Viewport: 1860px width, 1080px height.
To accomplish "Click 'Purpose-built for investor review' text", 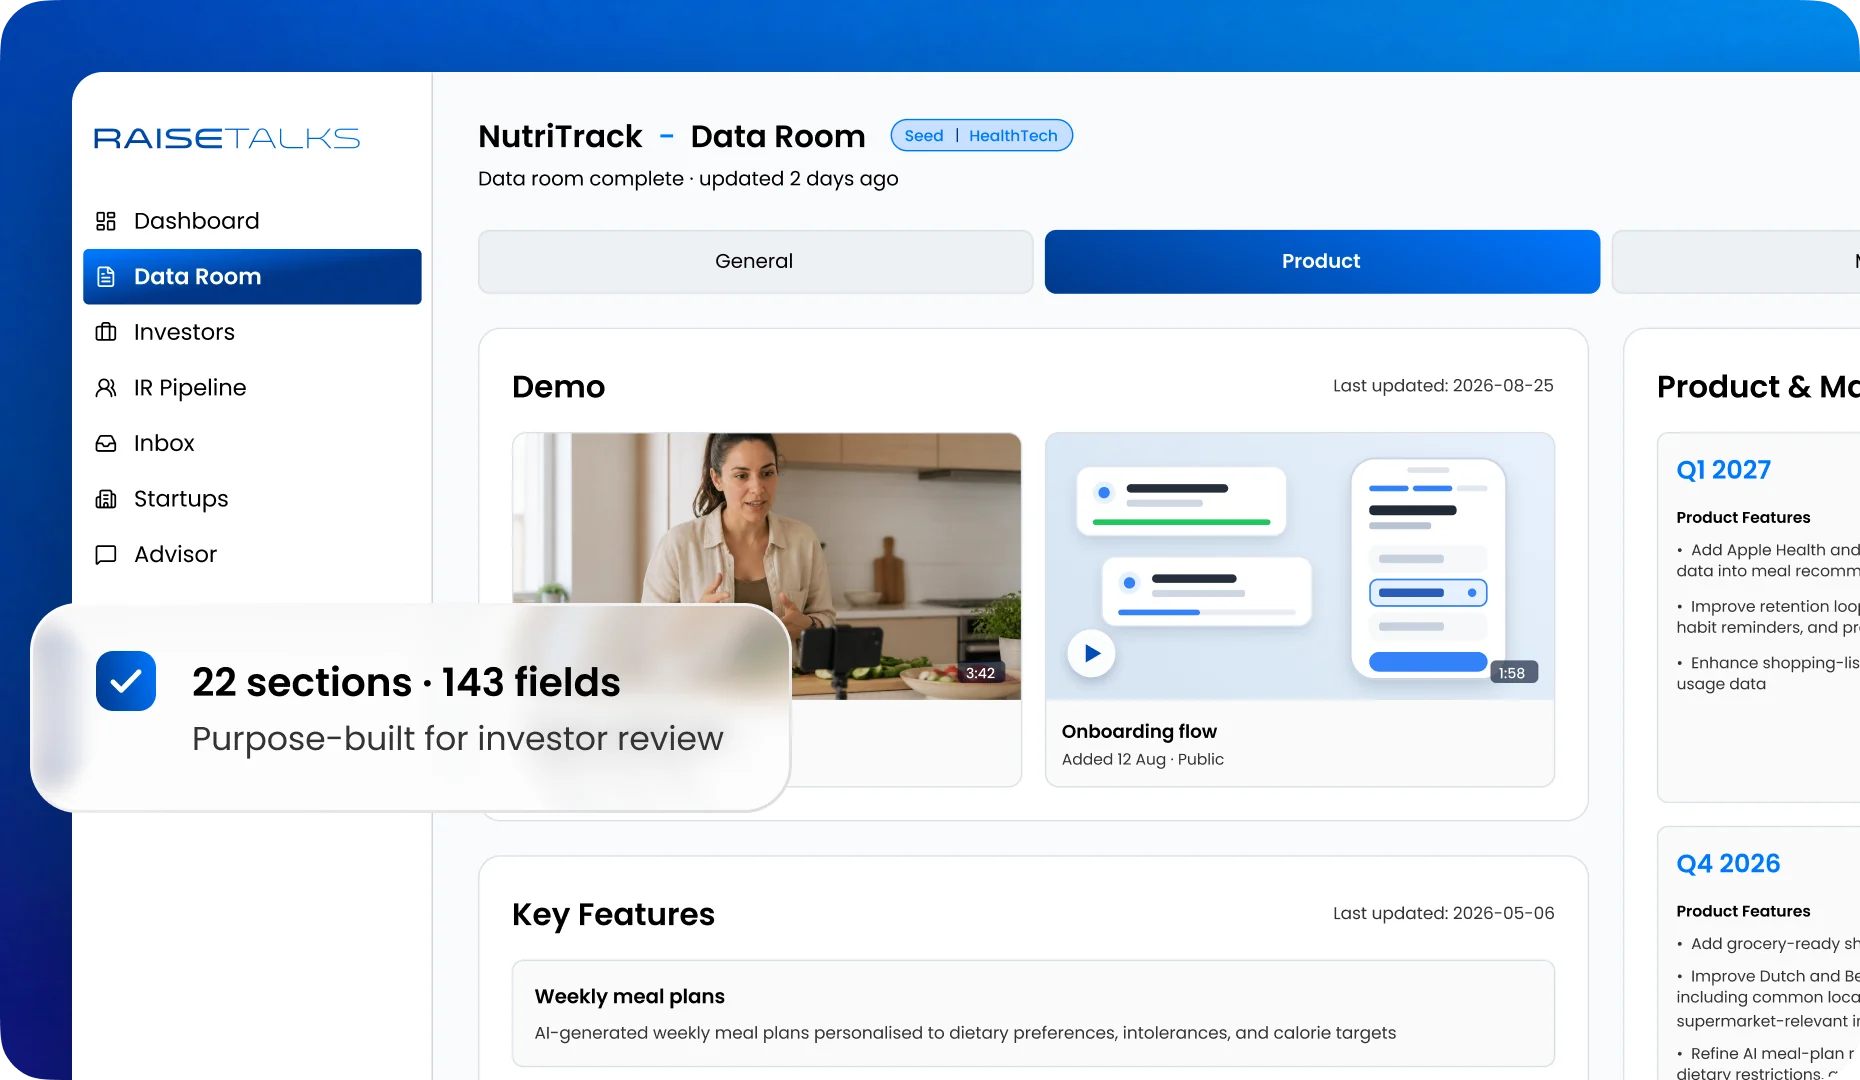I will [457, 739].
